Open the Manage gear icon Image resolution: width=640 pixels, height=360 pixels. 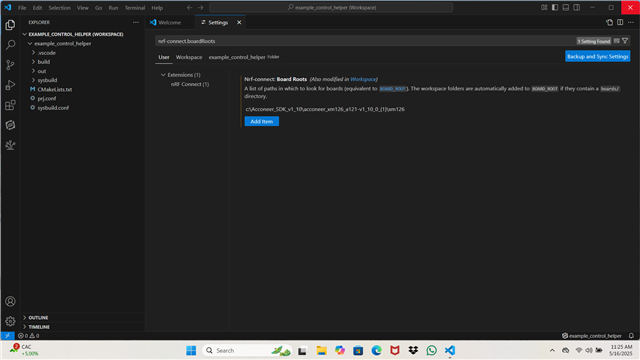point(10,321)
